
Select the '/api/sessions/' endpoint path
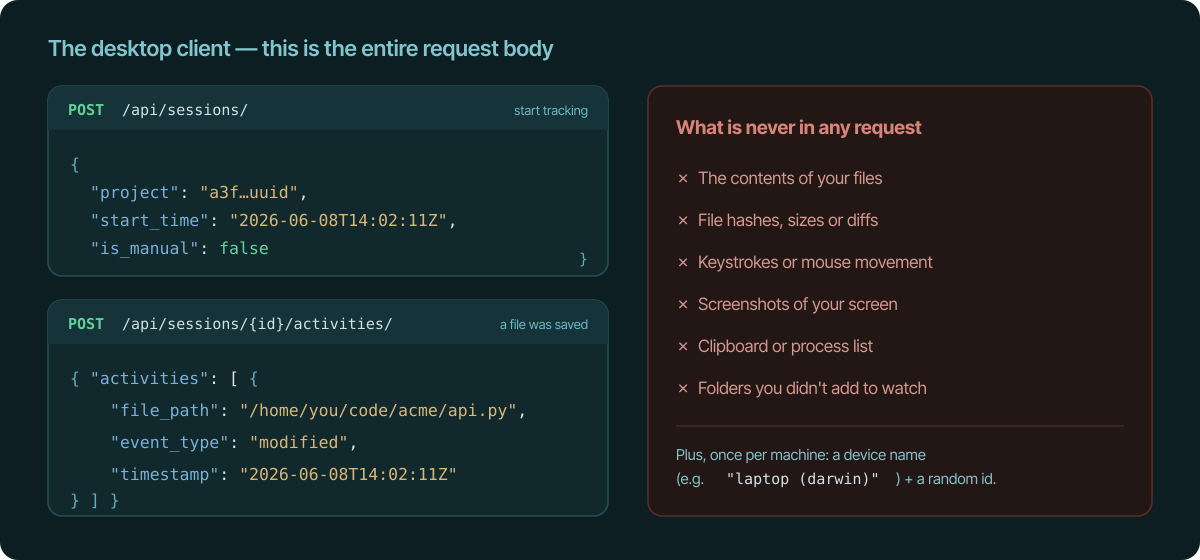click(185, 110)
